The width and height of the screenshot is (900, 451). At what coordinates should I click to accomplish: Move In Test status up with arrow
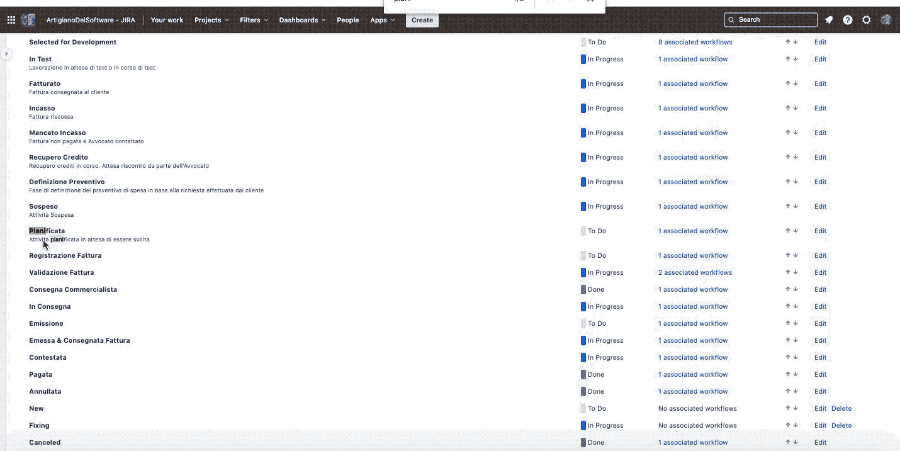point(788,59)
